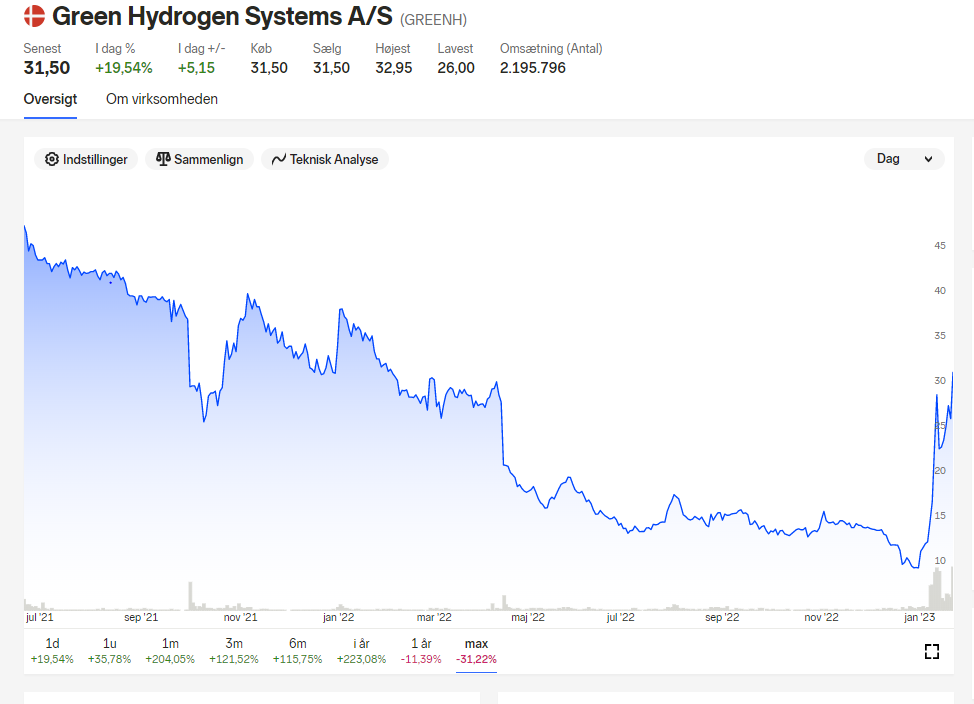Select the Oversigt tab
Image resolution: width=974 pixels, height=704 pixels.
[x=50, y=99]
